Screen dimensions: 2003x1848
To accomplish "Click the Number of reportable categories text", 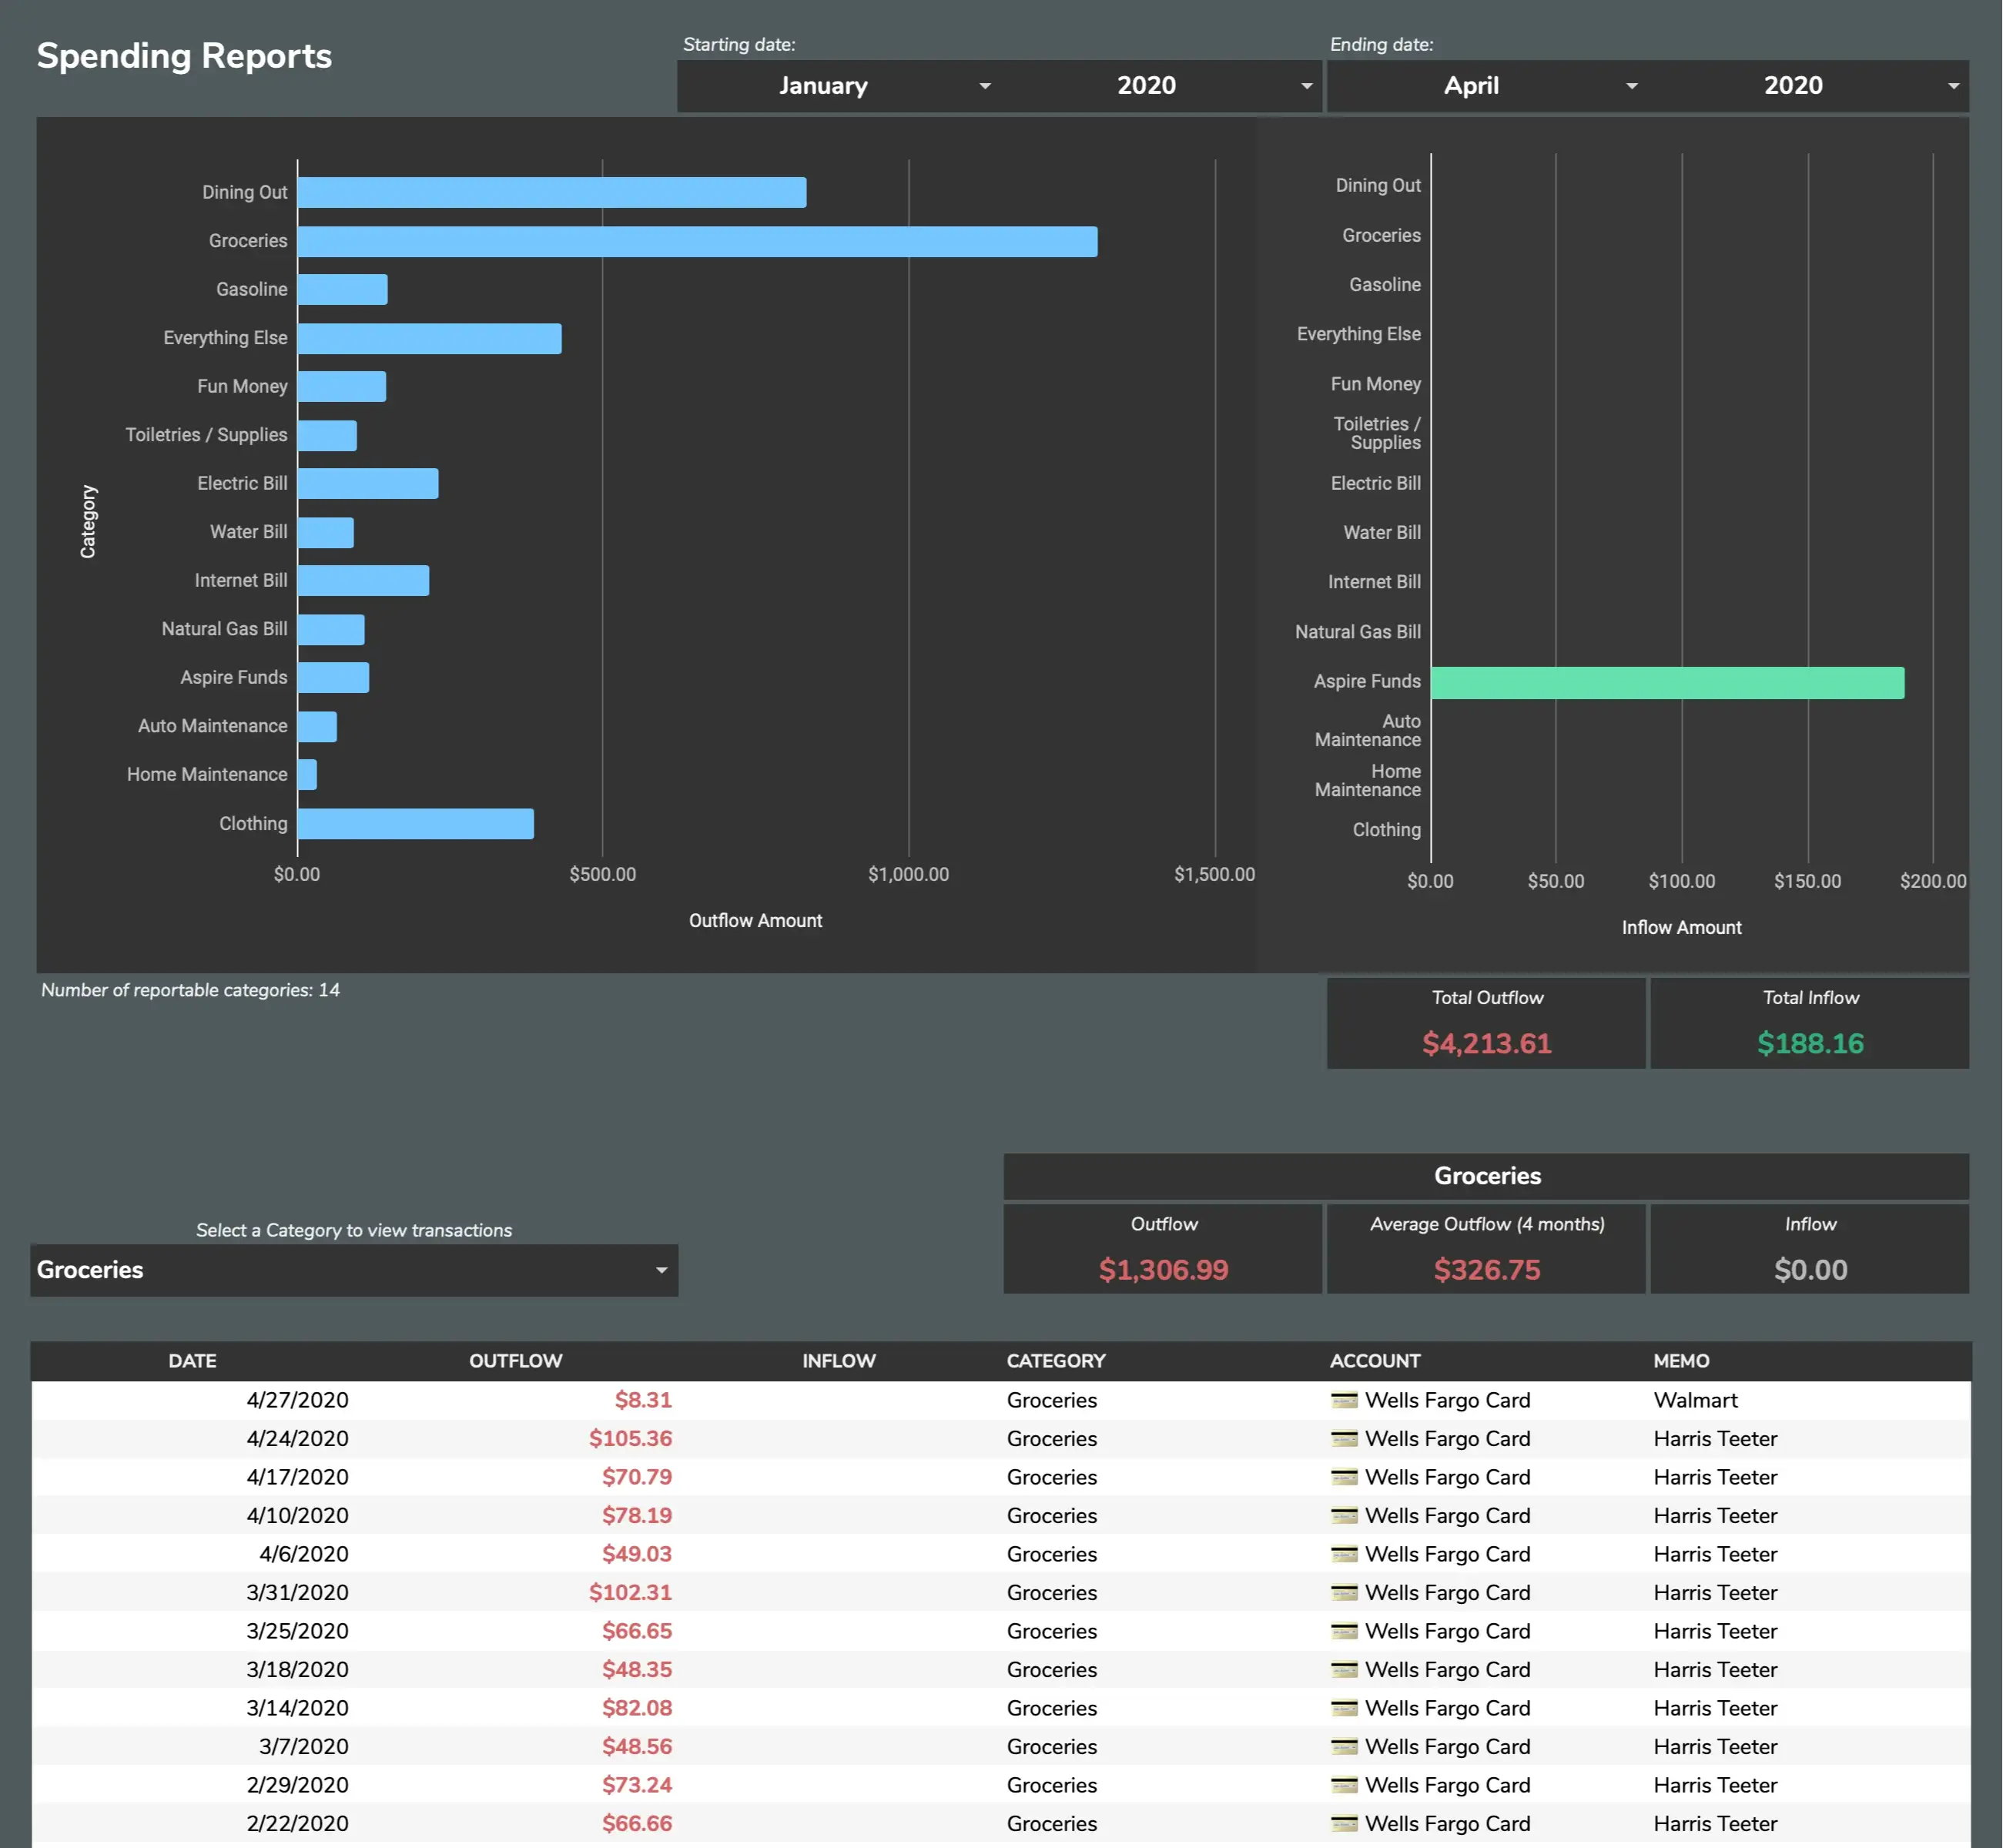I will click(190, 990).
